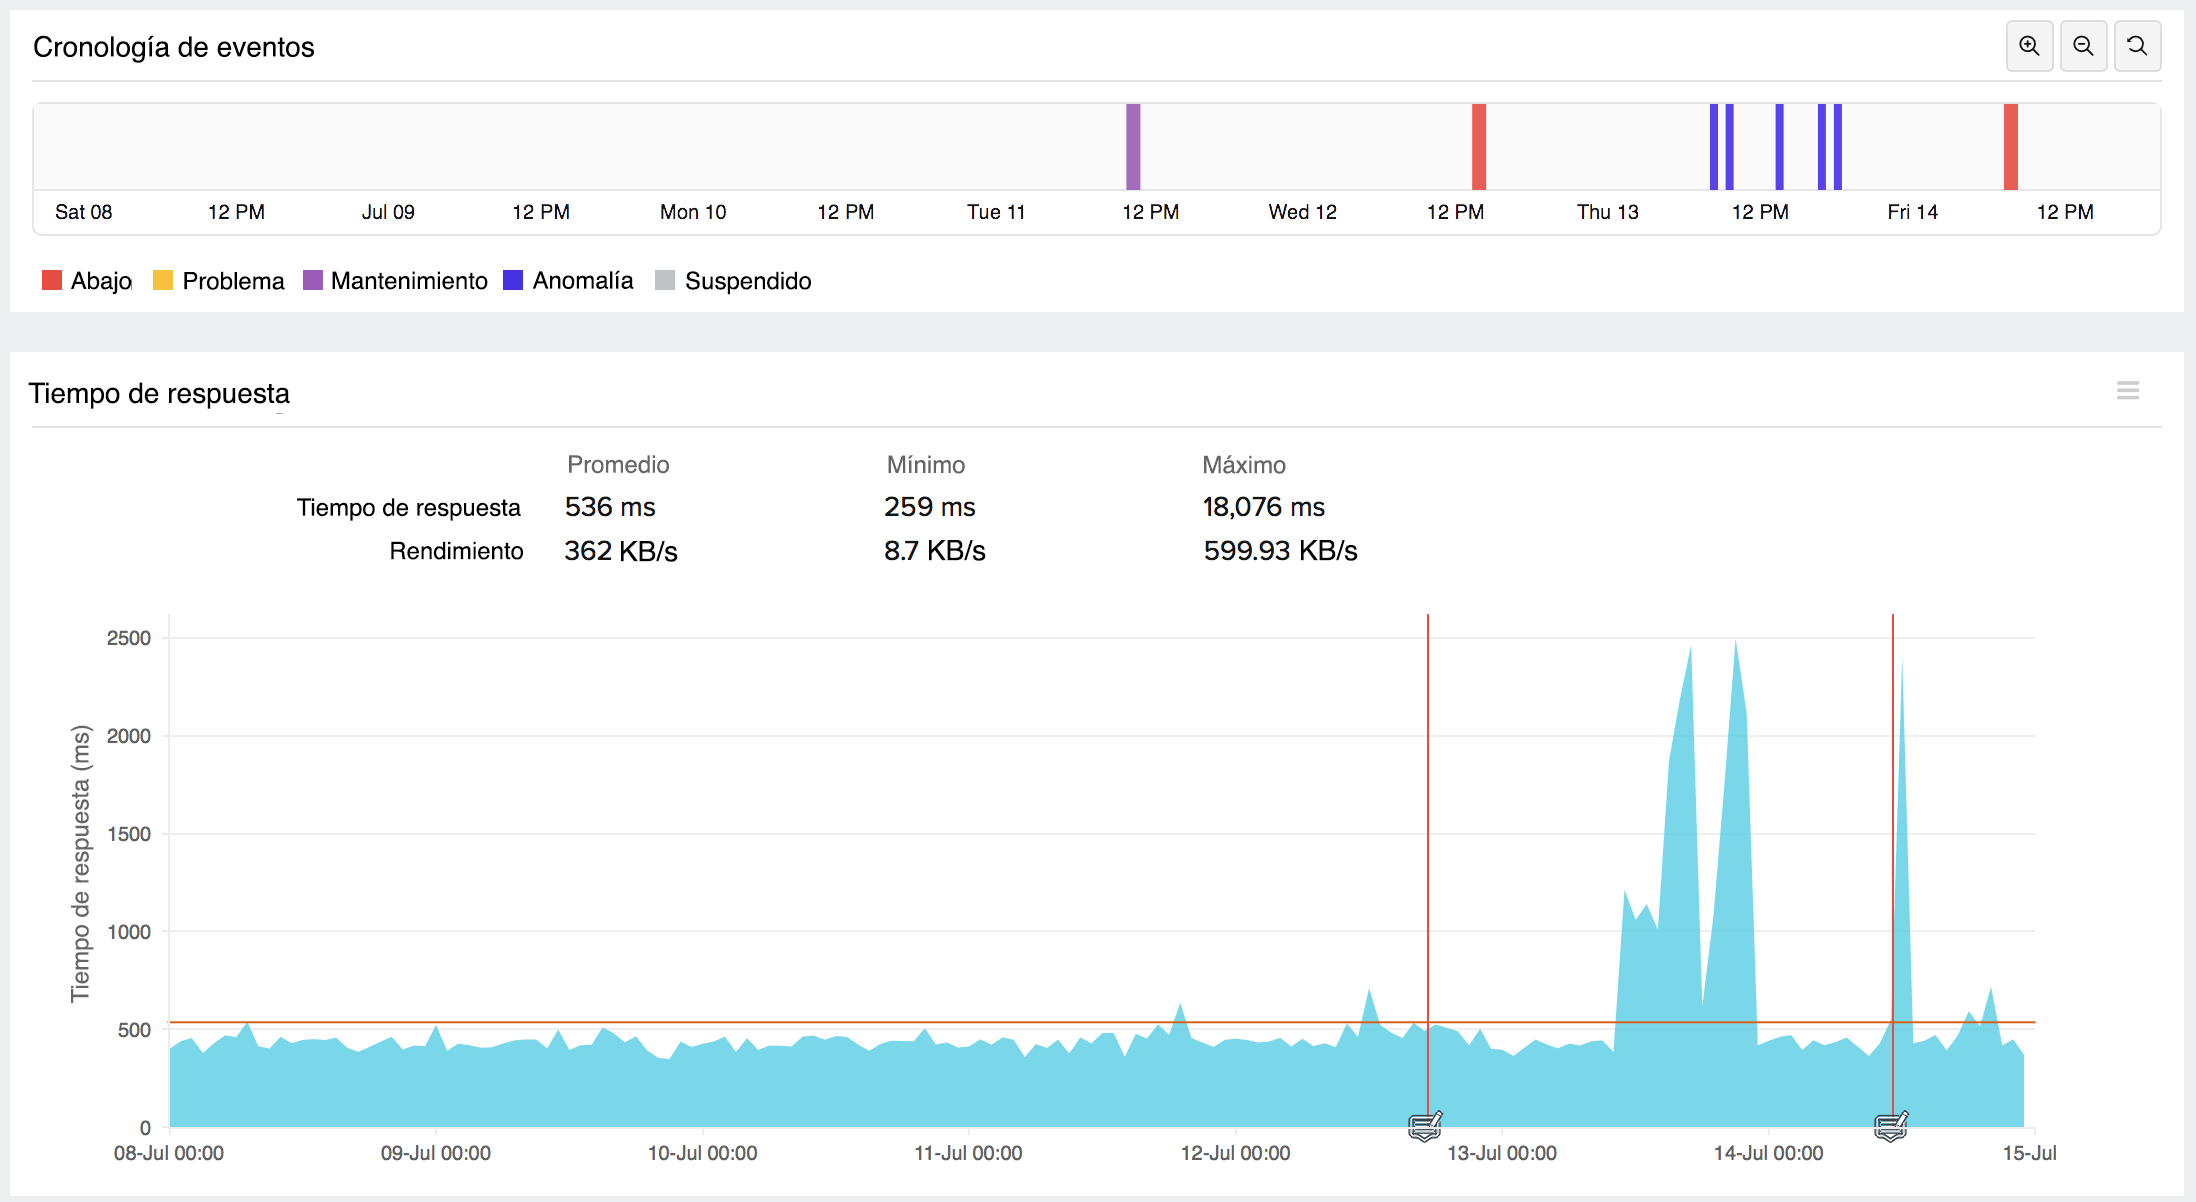Toggle the Problema legend item
Screen dimensions: 2196x1202
pos(219,281)
